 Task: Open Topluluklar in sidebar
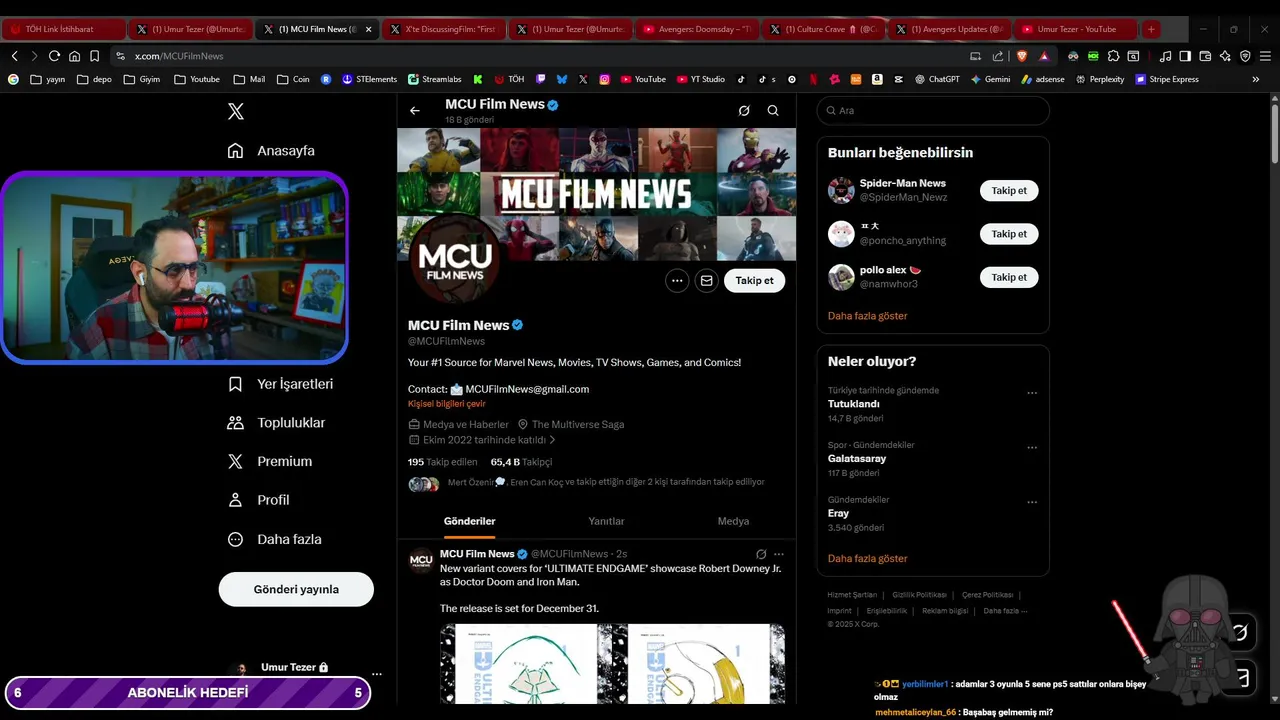276,423
